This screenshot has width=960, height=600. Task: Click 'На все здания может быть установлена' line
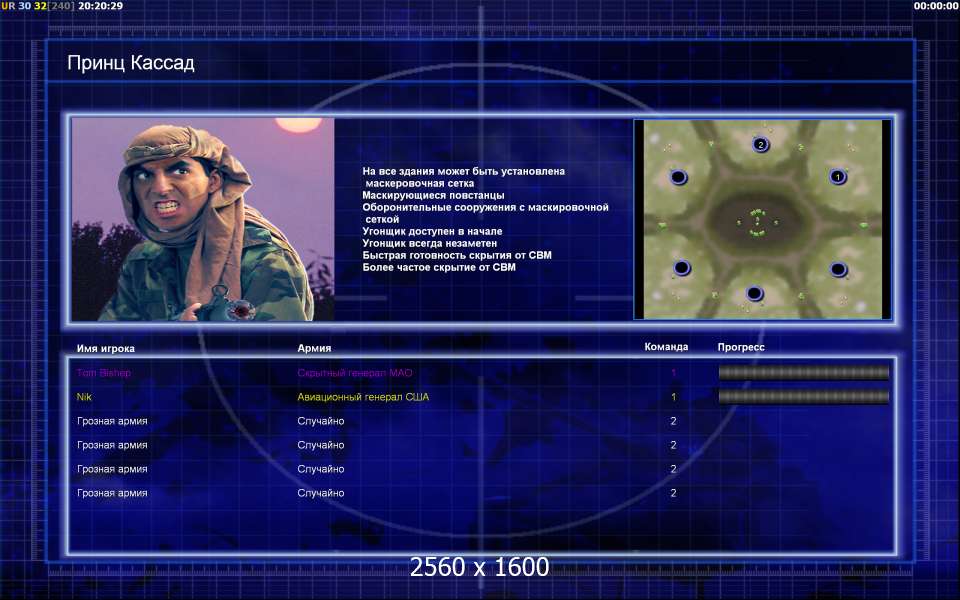[463, 171]
